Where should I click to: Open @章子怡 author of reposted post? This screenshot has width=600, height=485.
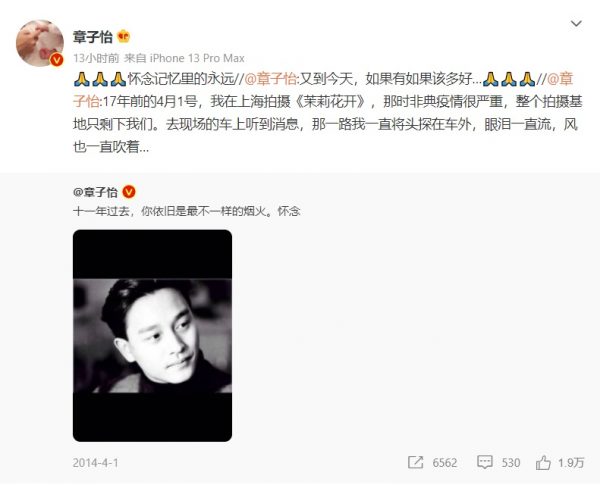95,192
